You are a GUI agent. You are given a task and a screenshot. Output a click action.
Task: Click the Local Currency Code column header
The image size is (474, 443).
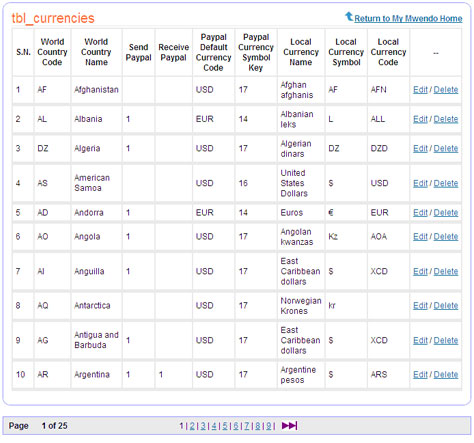[388, 52]
